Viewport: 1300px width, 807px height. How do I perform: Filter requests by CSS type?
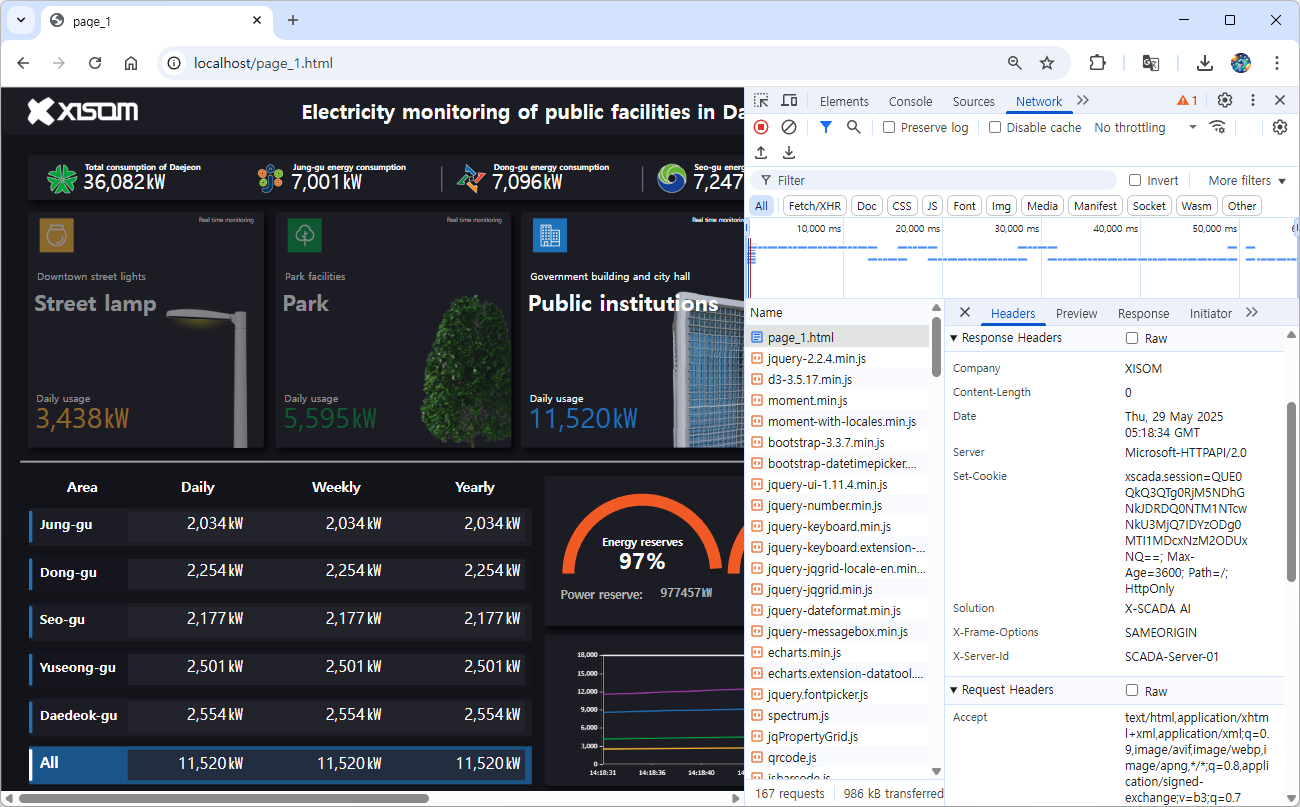click(x=902, y=206)
